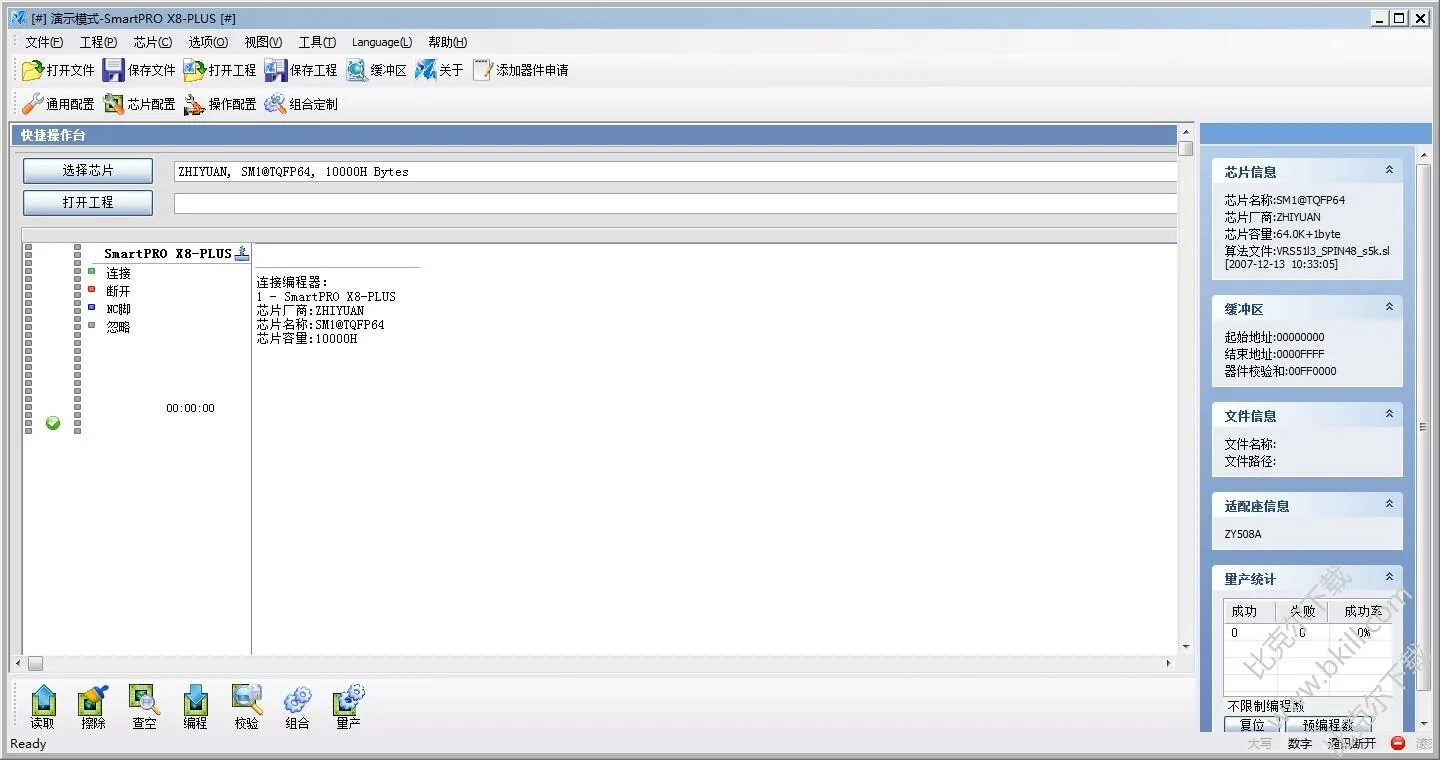Click the ZY508A adapter name
This screenshot has width=1440, height=760.
[x=1243, y=534]
